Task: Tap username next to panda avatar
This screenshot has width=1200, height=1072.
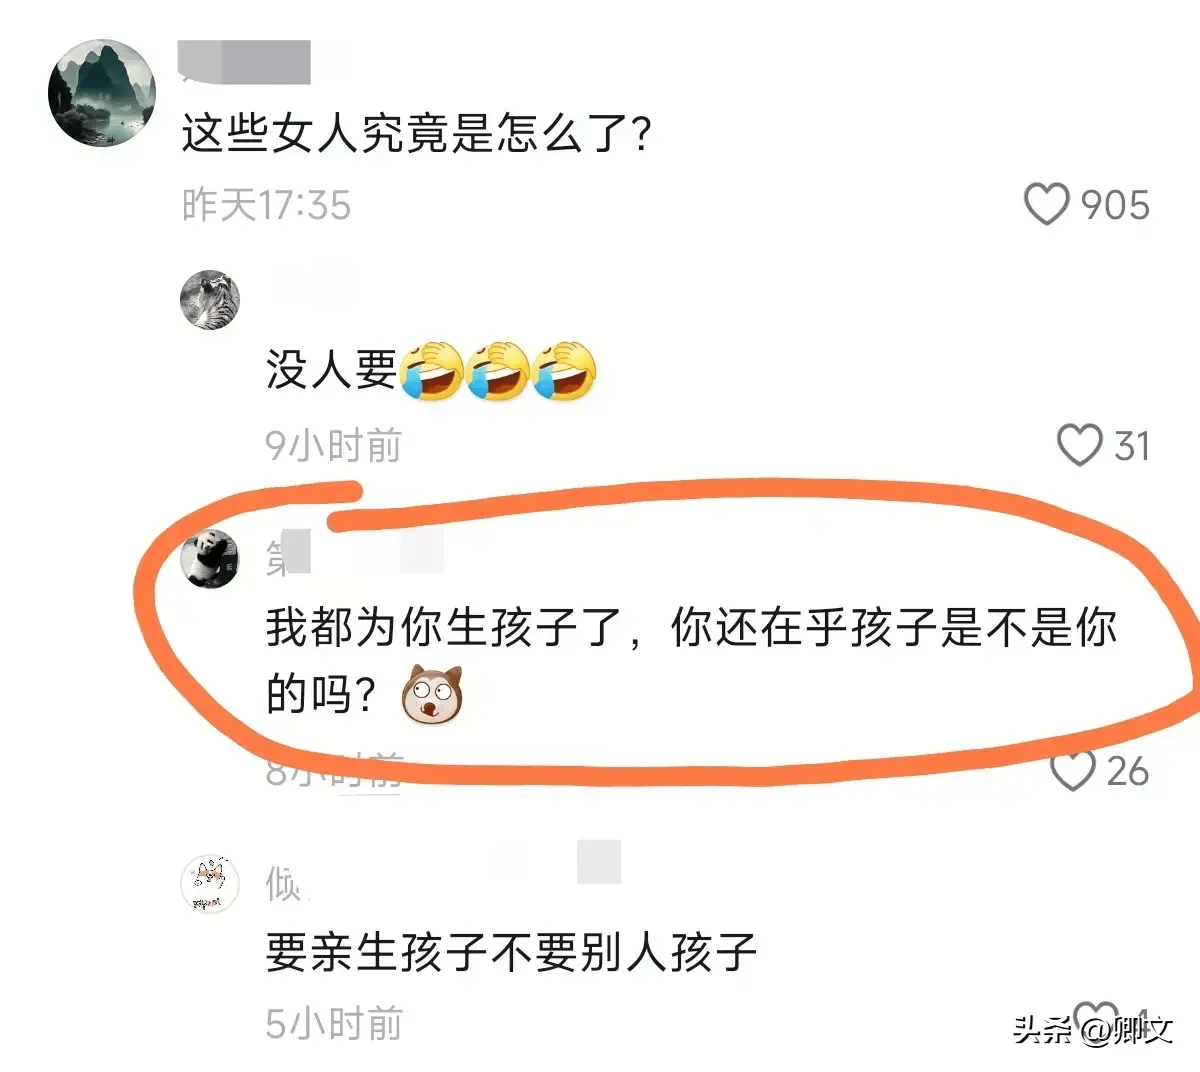Action: tap(354, 554)
